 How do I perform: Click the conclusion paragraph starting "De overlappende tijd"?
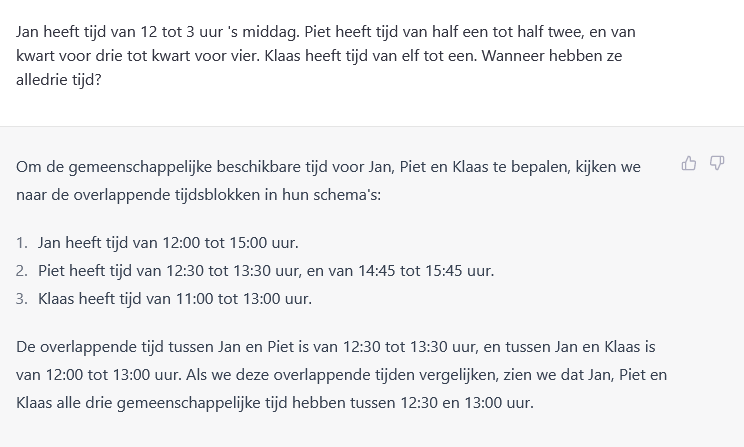tap(341, 374)
